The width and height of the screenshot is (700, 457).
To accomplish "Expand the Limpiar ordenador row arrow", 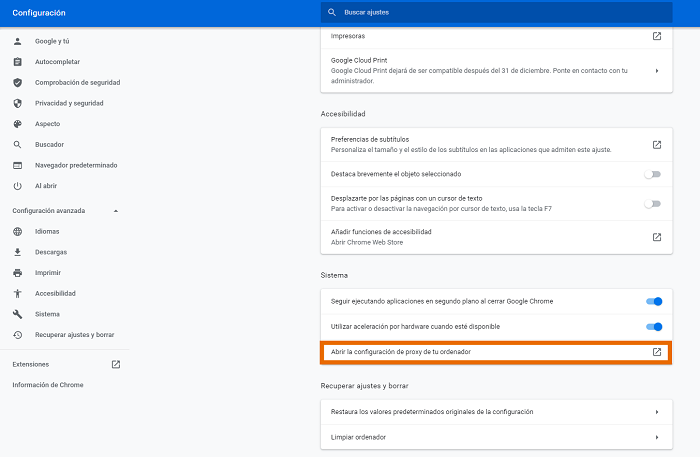I will click(x=657, y=437).
